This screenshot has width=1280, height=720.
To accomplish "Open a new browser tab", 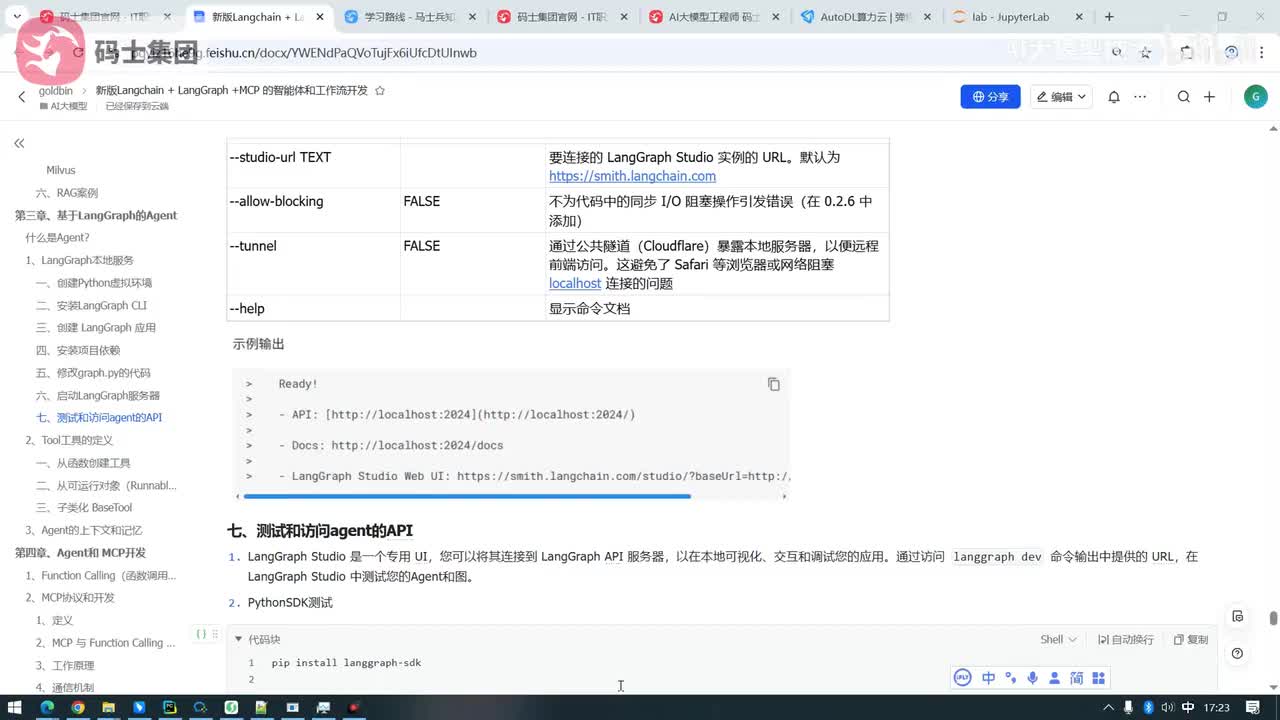I will click(1109, 17).
